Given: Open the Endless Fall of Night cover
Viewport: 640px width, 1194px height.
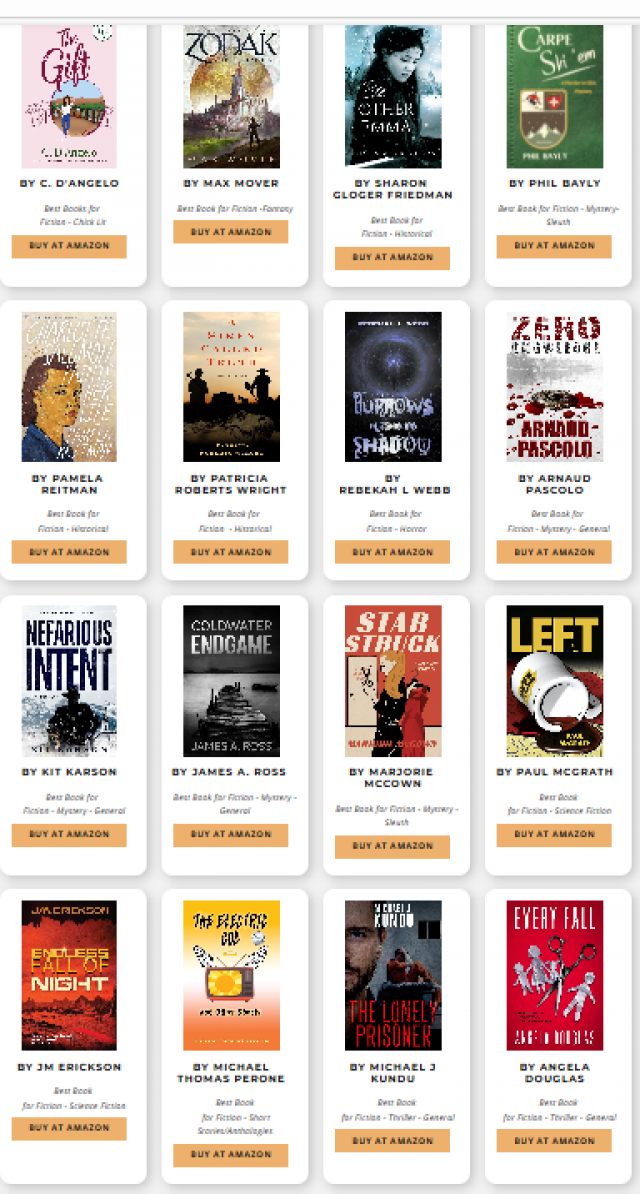Looking at the screenshot, I should 69,975.
